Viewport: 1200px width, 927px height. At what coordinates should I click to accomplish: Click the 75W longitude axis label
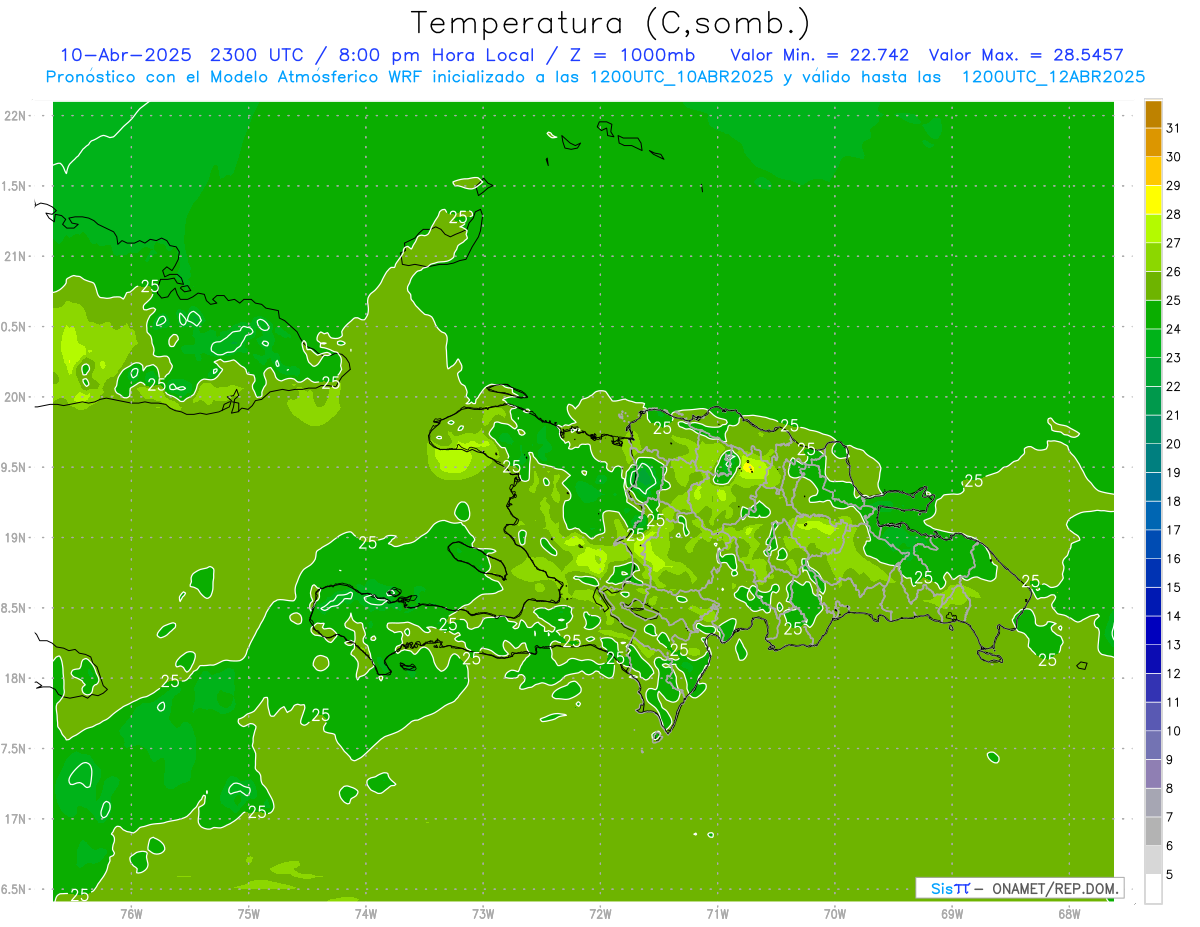coord(249,914)
